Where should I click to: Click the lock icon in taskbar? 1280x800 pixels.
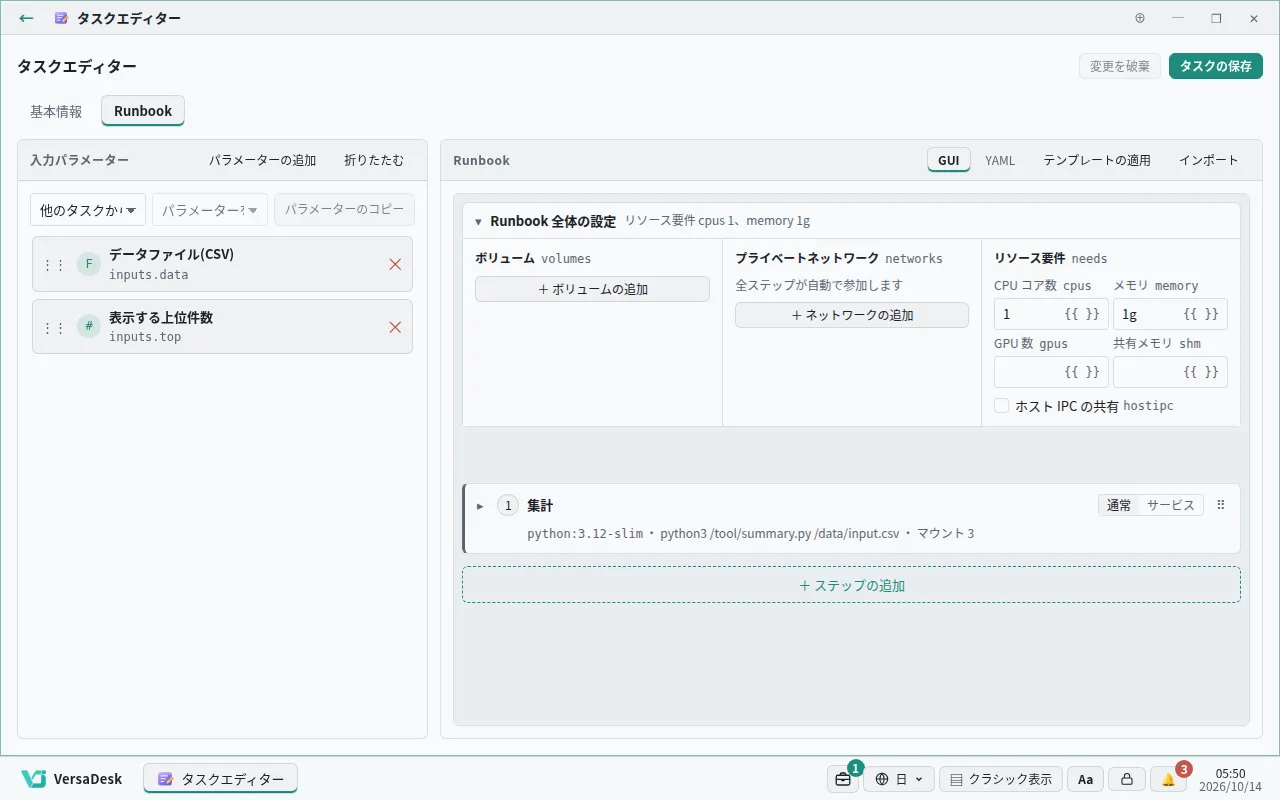1126,779
